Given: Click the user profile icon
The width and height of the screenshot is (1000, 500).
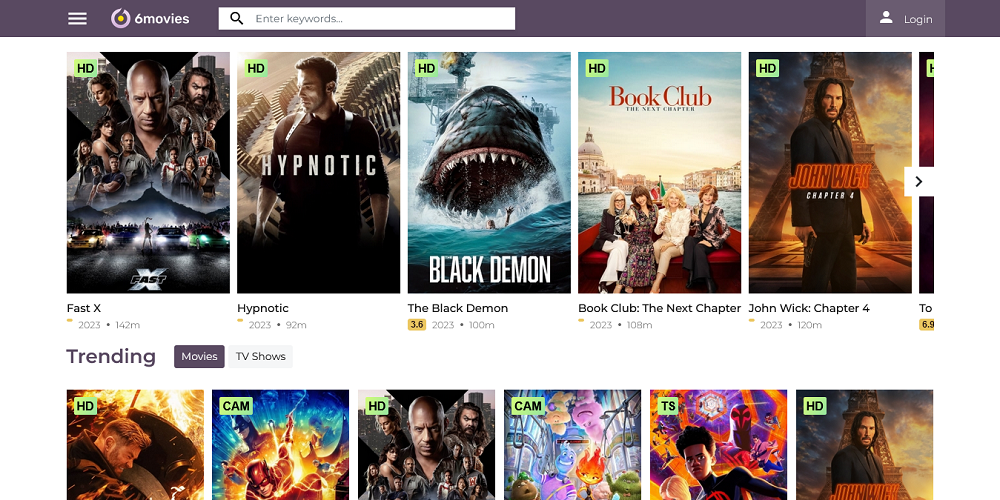Looking at the screenshot, I should pos(886,18).
